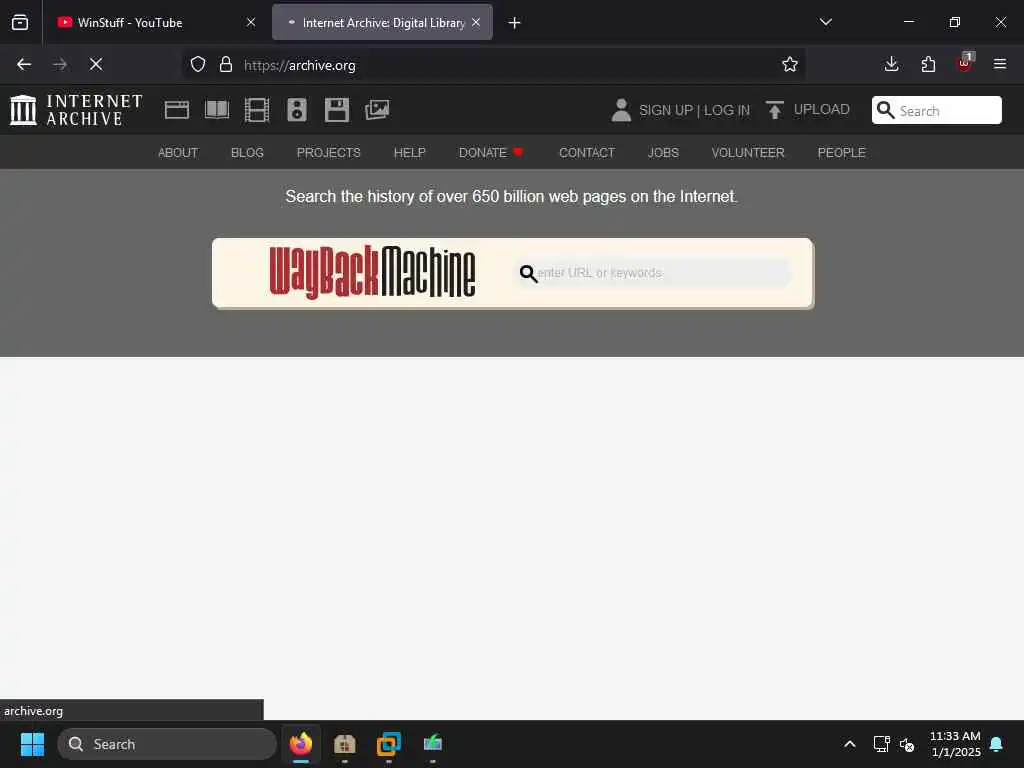Viewport: 1024px width, 768px height.
Task: Click the UPLOAD button
Action: tap(807, 110)
